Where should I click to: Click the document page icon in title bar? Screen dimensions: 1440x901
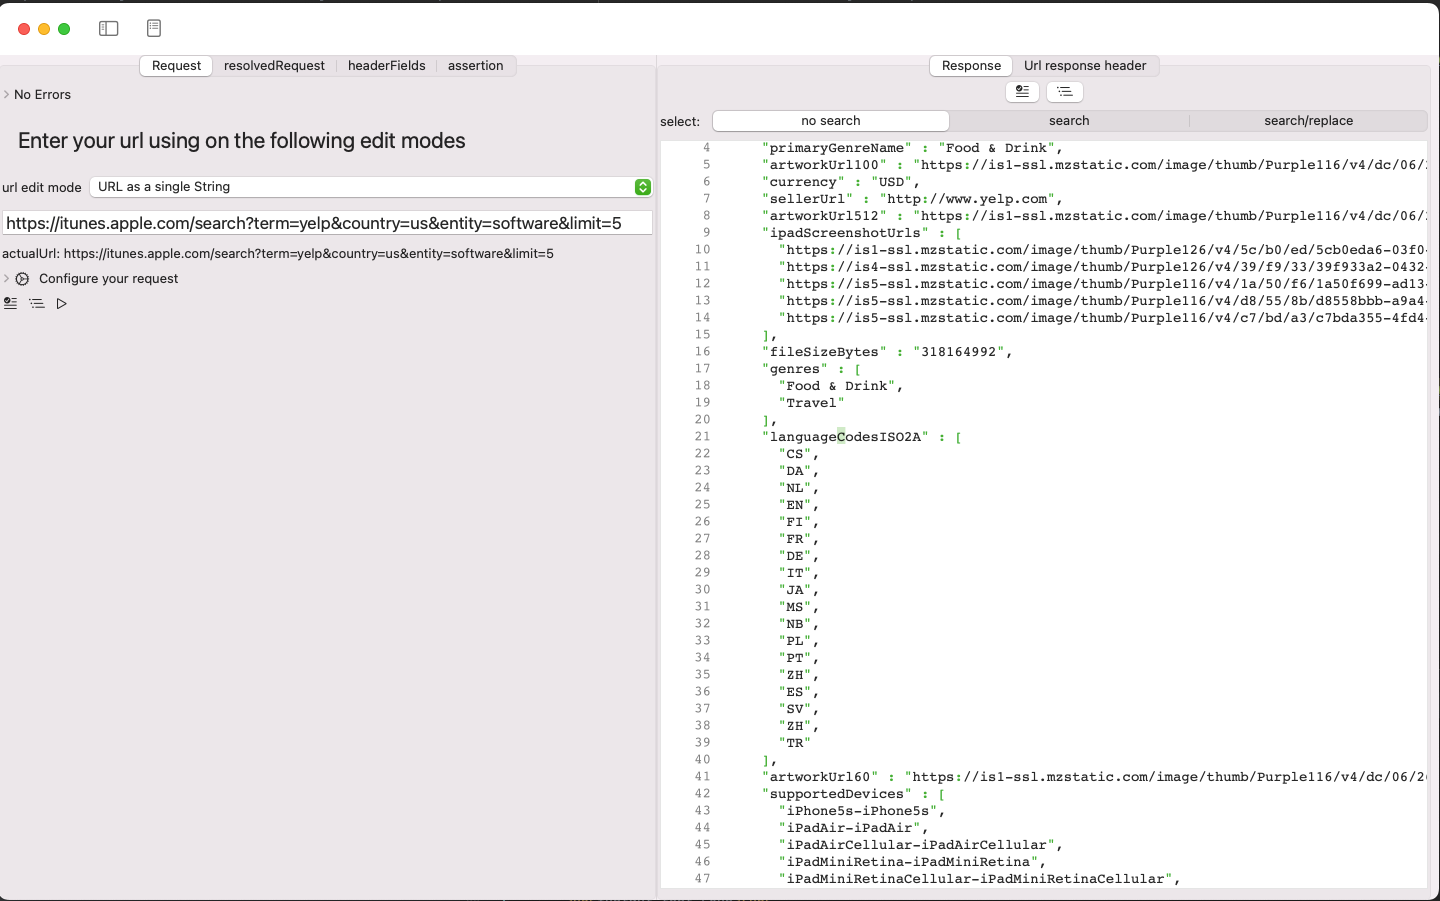pyautogui.click(x=153, y=29)
